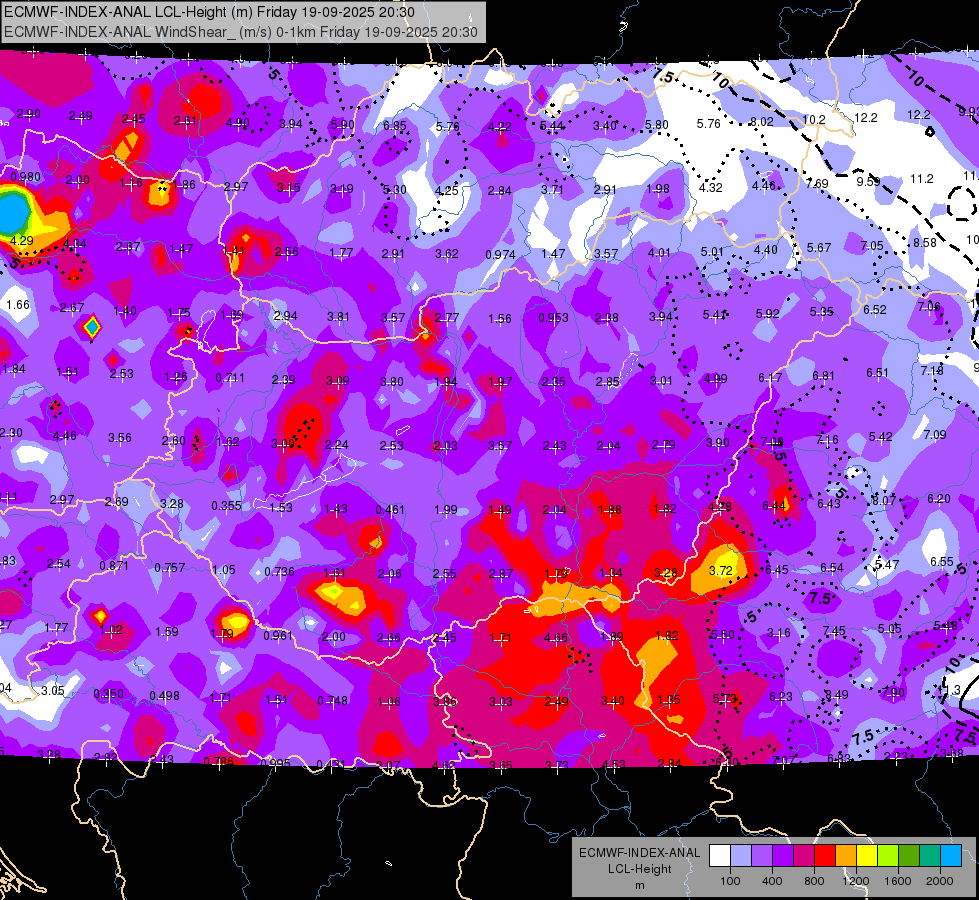Click the red legend swatch
The height and width of the screenshot is (900, 979).
[x=825, y=856]
